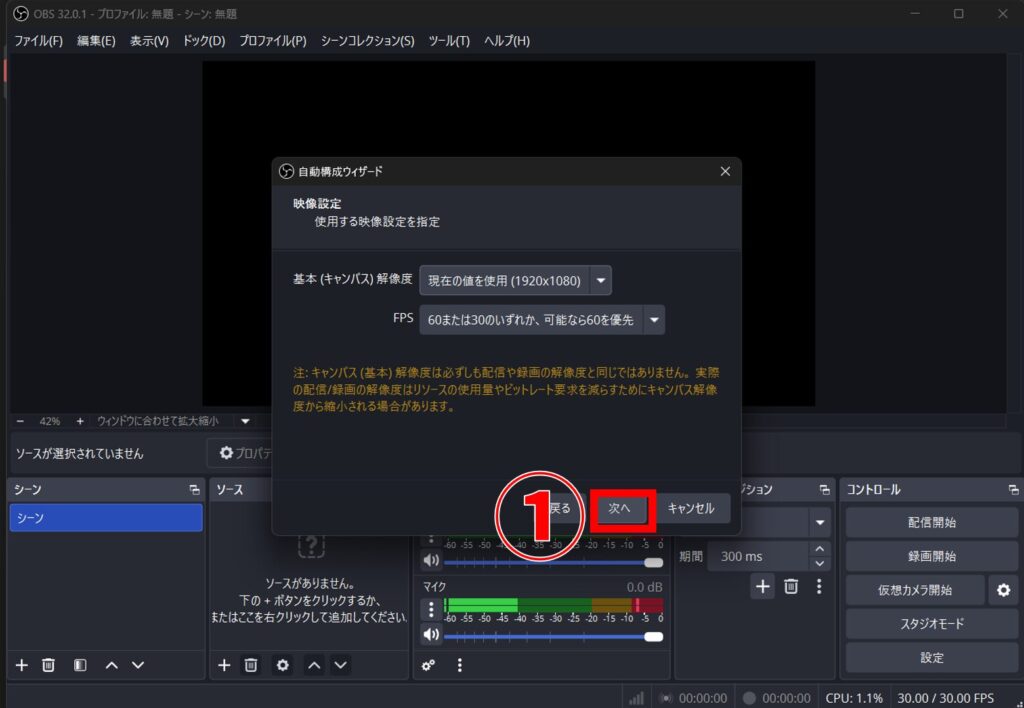Screen dimensions: 1024x708
Task: Open virtual camera settings gear
Action: pyautogui.click(x=1004, y=590)
